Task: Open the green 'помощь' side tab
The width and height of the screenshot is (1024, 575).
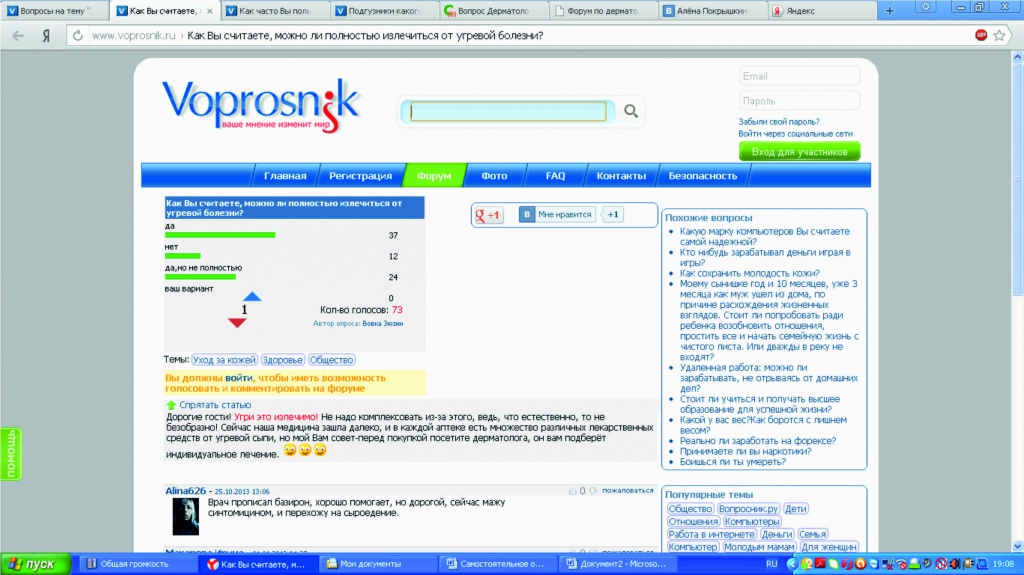Action: [x=10, y=453]
